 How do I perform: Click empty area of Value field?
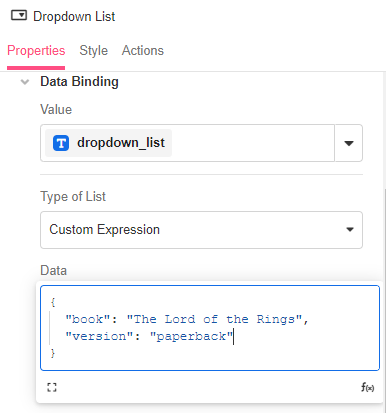pos(253,143)
